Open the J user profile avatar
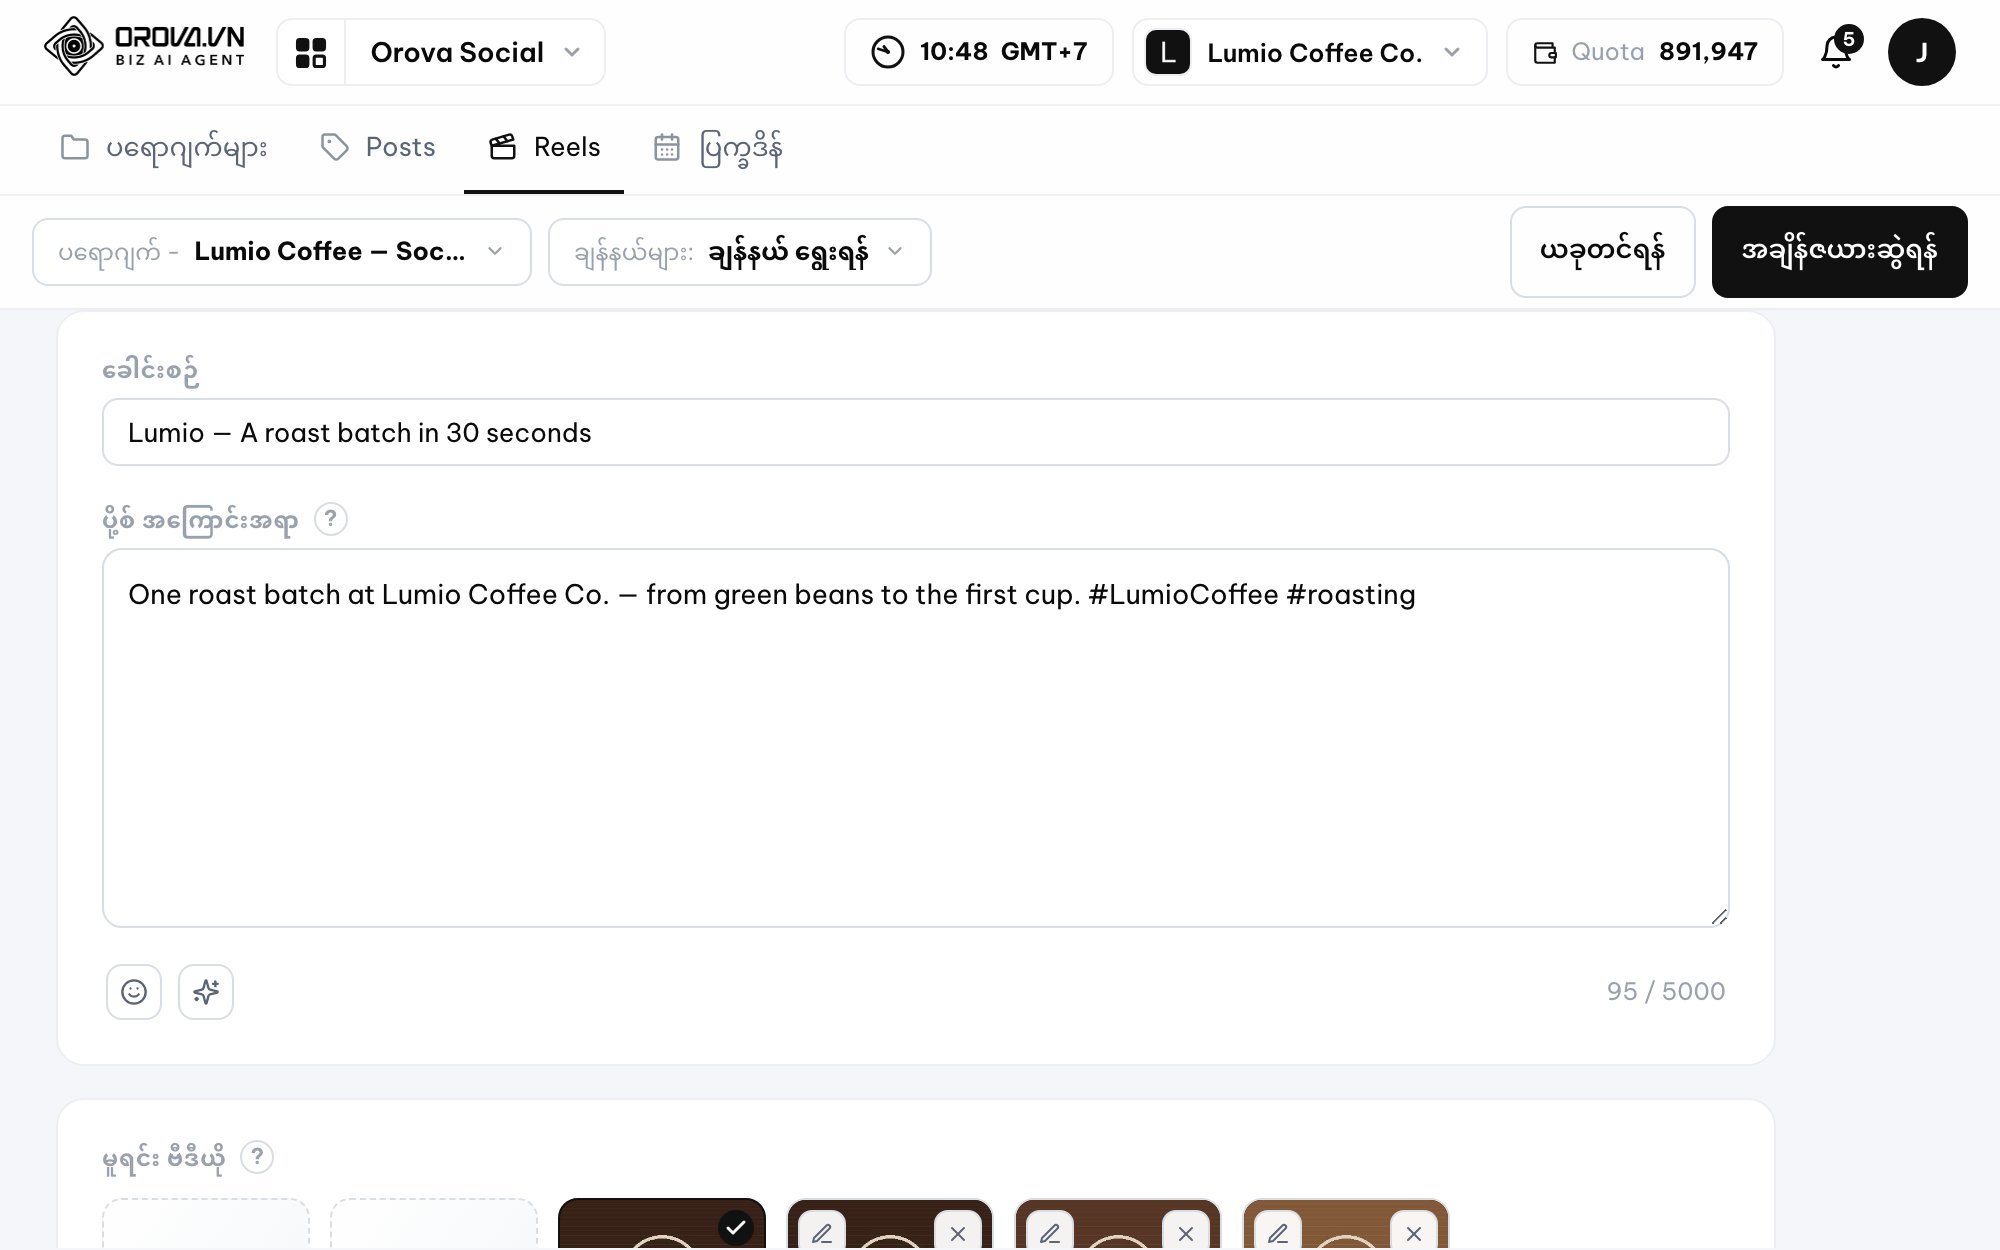The height and width of the screenshot is (1250, 2000). pyautogui.click(x=1921, y=52)
